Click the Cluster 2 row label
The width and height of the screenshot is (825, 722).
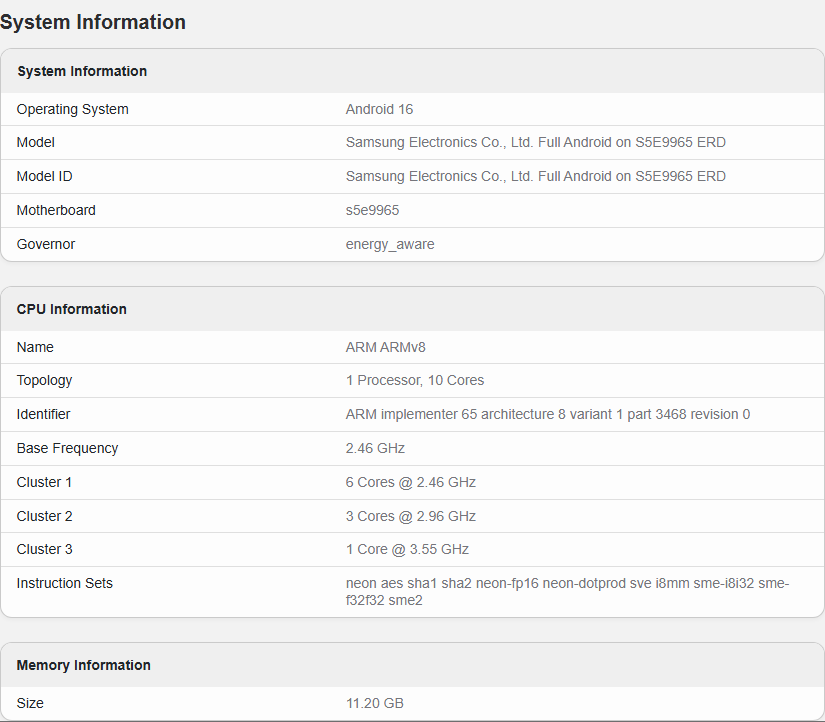[45, 516]
